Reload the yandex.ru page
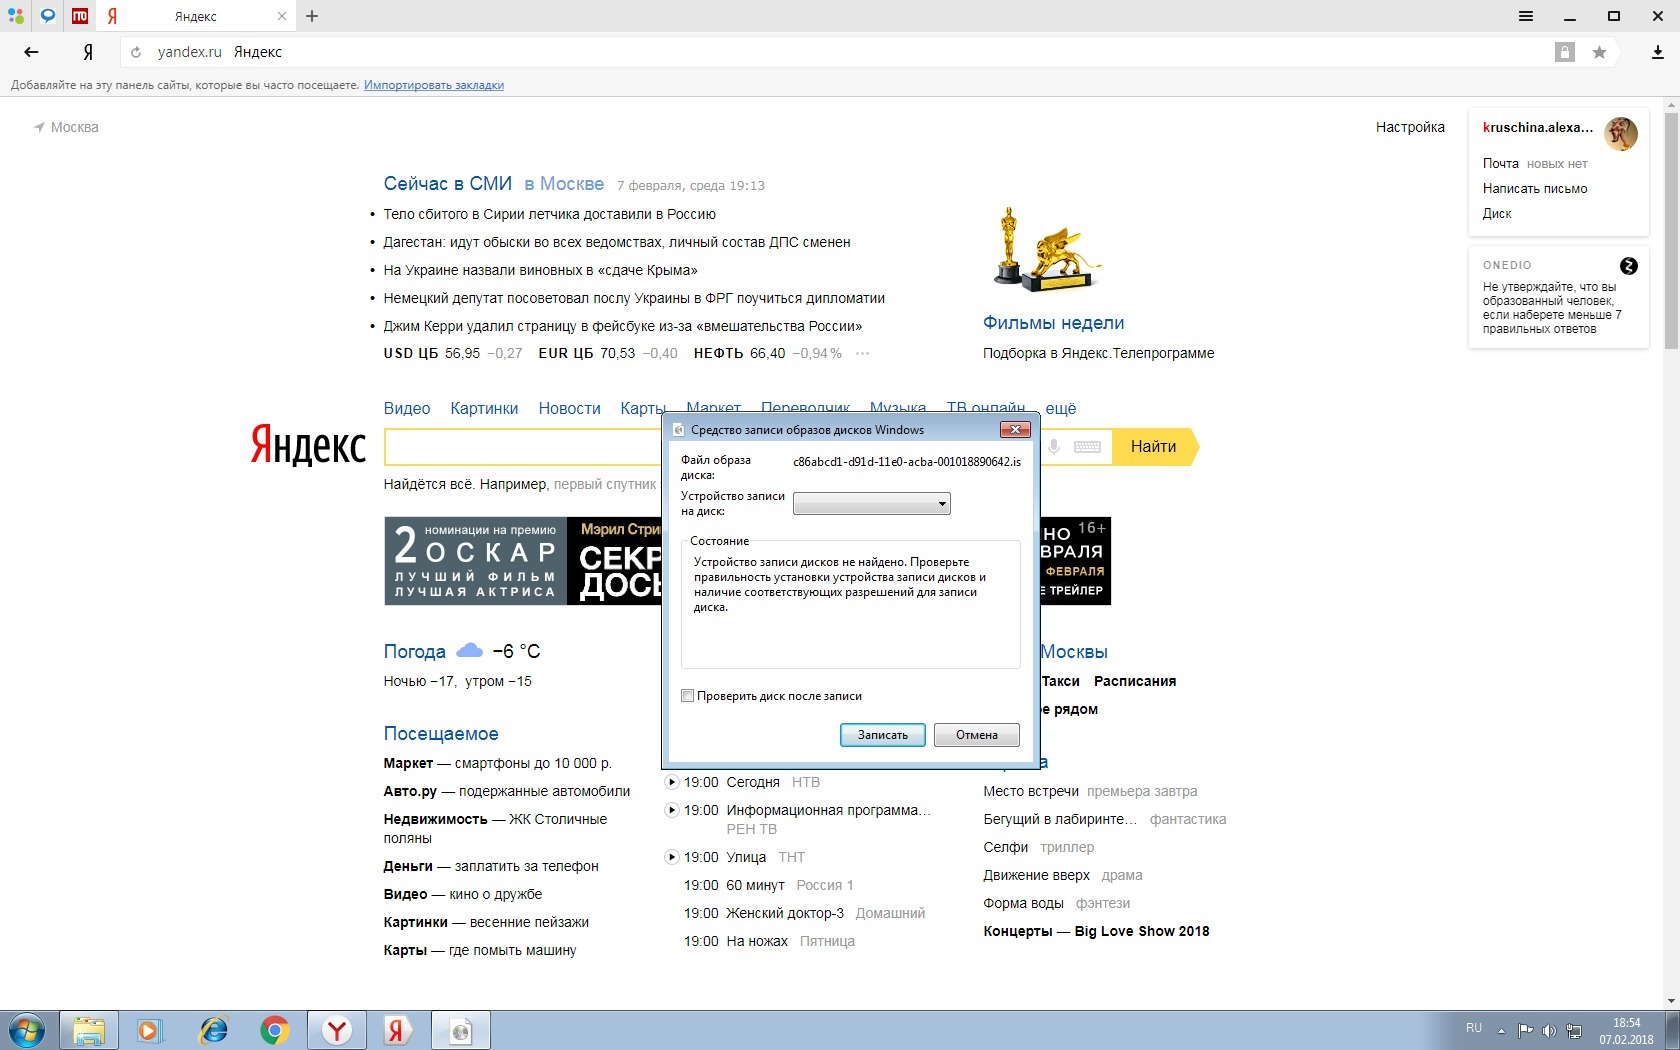The image size is (1680, 1050). pyautogui.click(x=136, y=52)
